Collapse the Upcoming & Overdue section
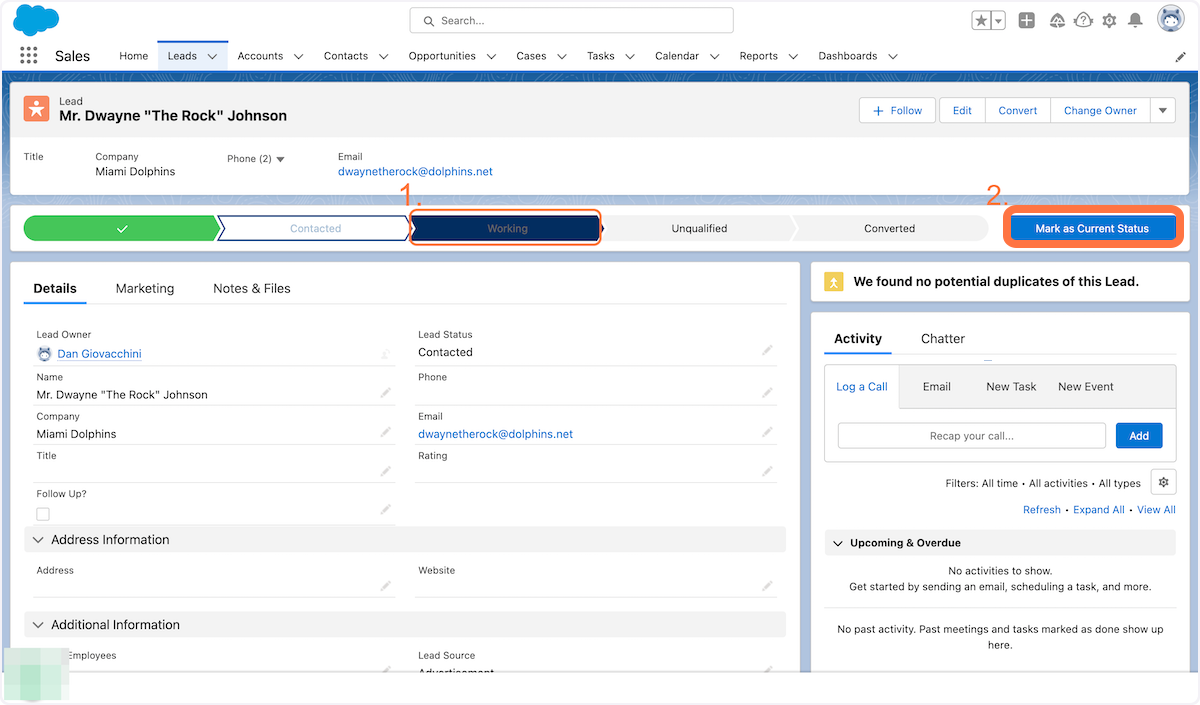 [837, 543]
